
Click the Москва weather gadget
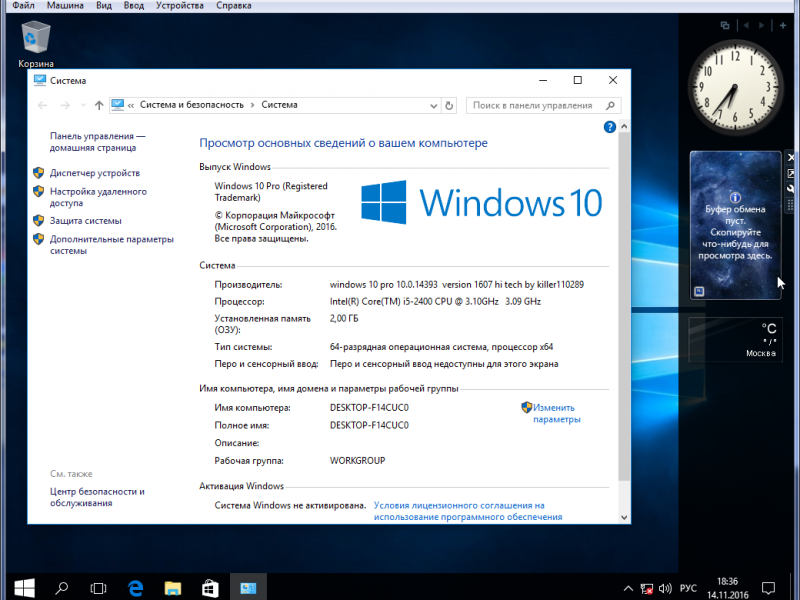(735, 339)
